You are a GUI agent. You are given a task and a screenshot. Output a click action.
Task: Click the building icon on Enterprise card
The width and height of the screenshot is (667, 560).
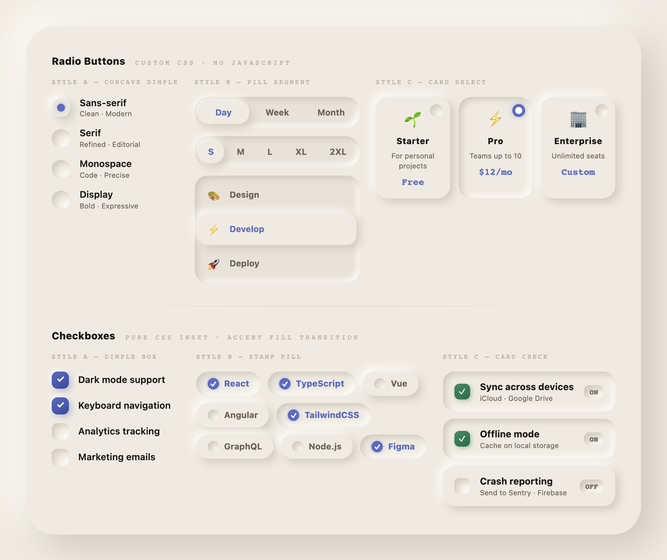(578, 120)
